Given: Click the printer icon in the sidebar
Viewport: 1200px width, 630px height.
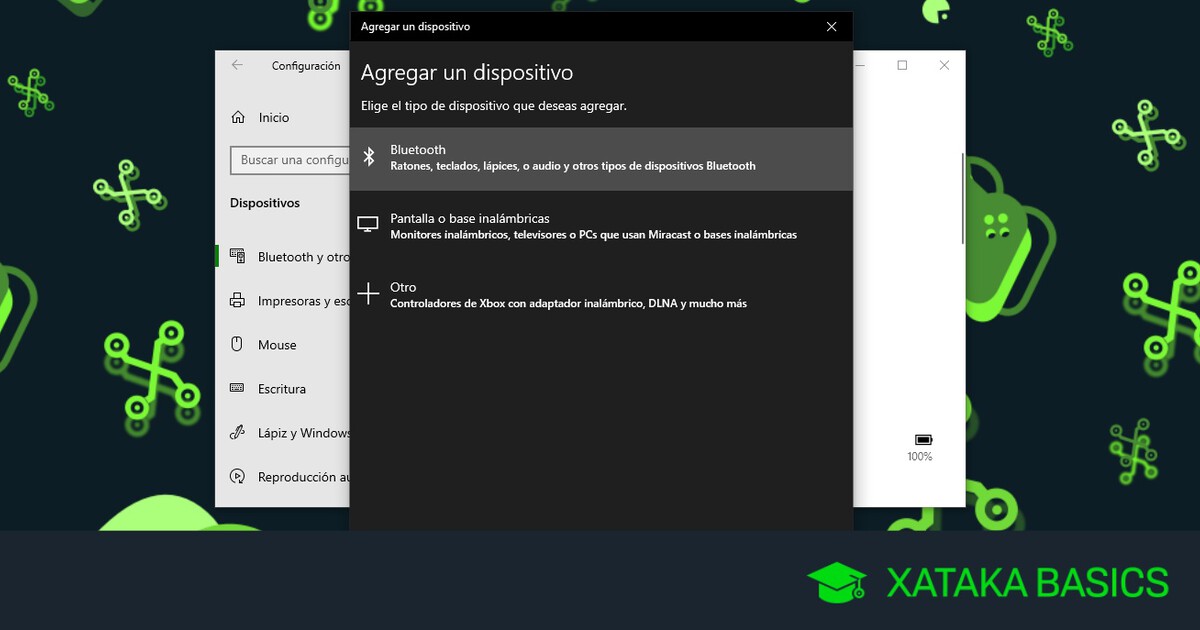Looking at the screenshot, I should click(238, 301).
